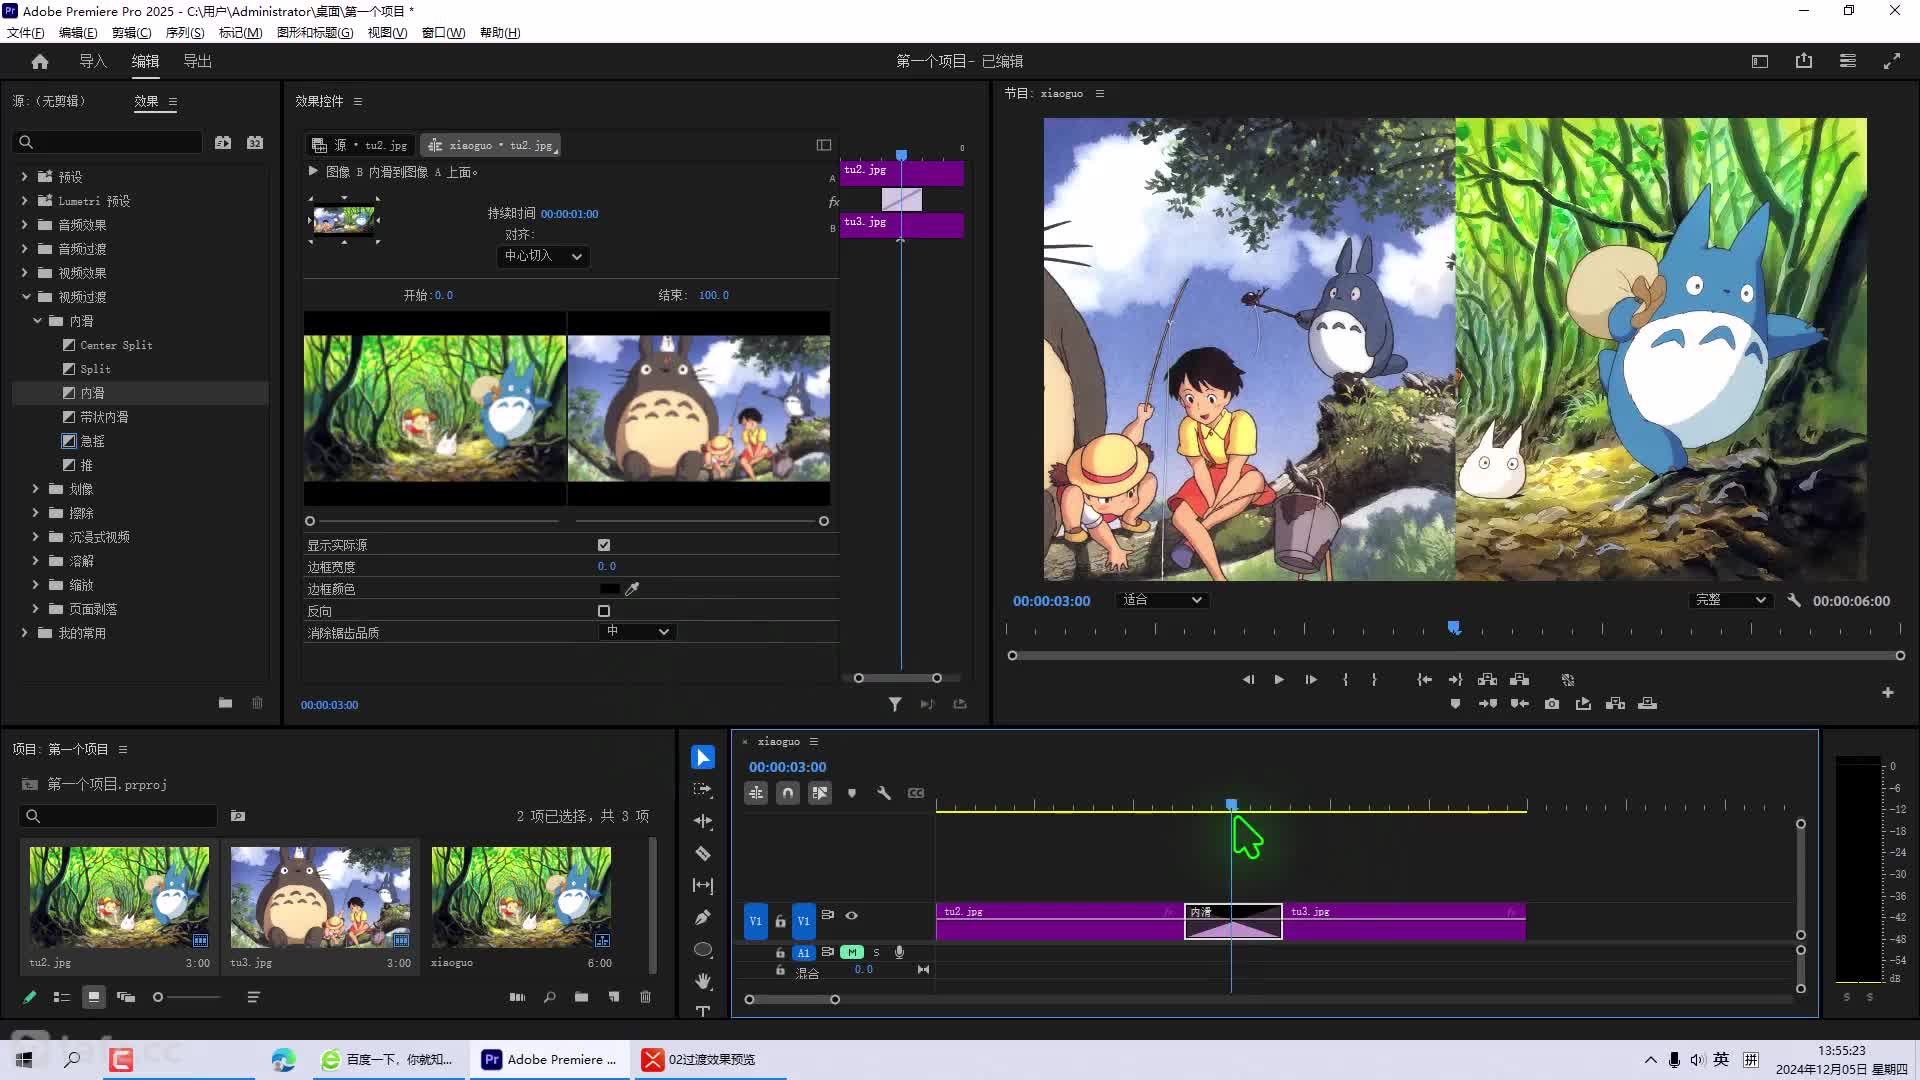Select the tu3.jpg thumbnail in project panel

click(320, 898)
